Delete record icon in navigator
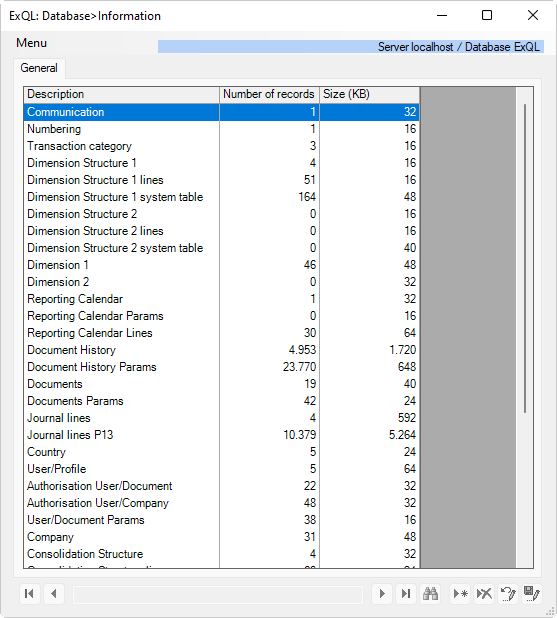 484,594
